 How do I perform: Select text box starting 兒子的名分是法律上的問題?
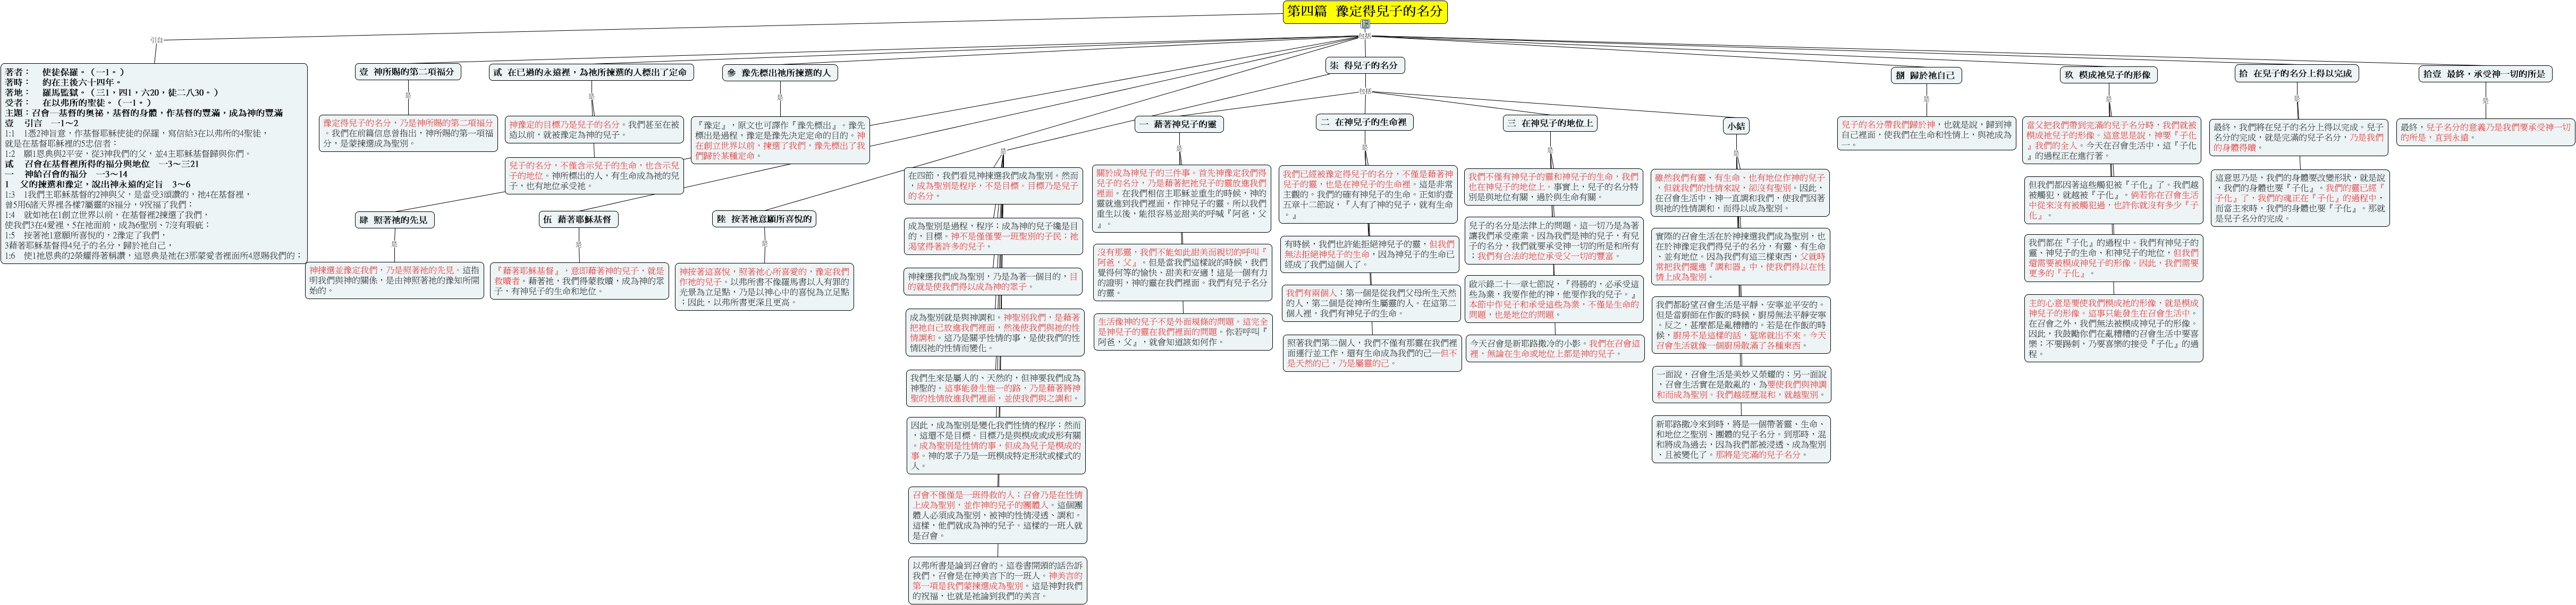click(x=1554, y=241)
